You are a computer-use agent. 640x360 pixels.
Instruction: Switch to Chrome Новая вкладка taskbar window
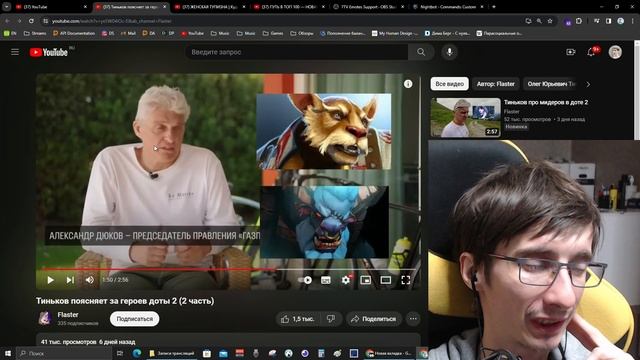point(389,353)
